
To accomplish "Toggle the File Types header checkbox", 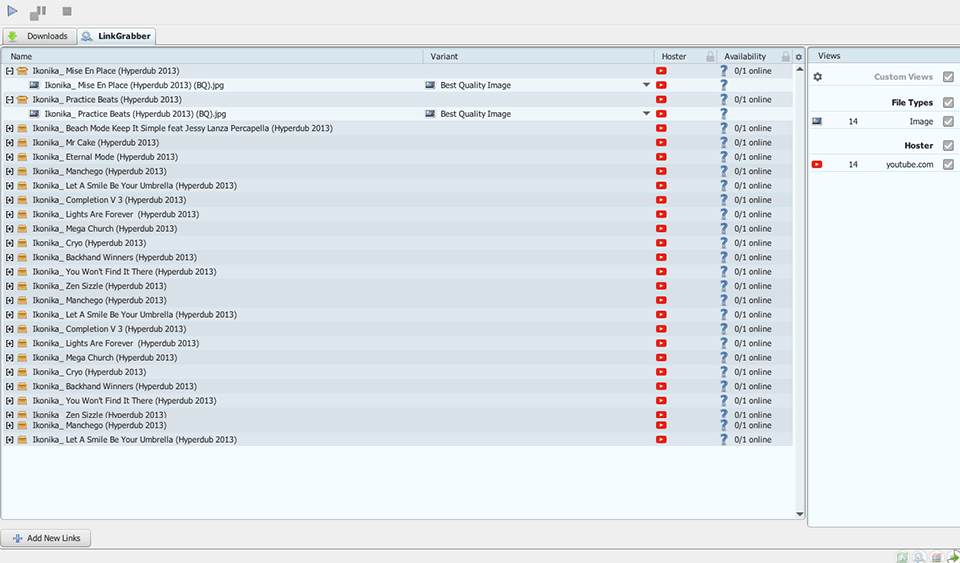I will (948, 103).
